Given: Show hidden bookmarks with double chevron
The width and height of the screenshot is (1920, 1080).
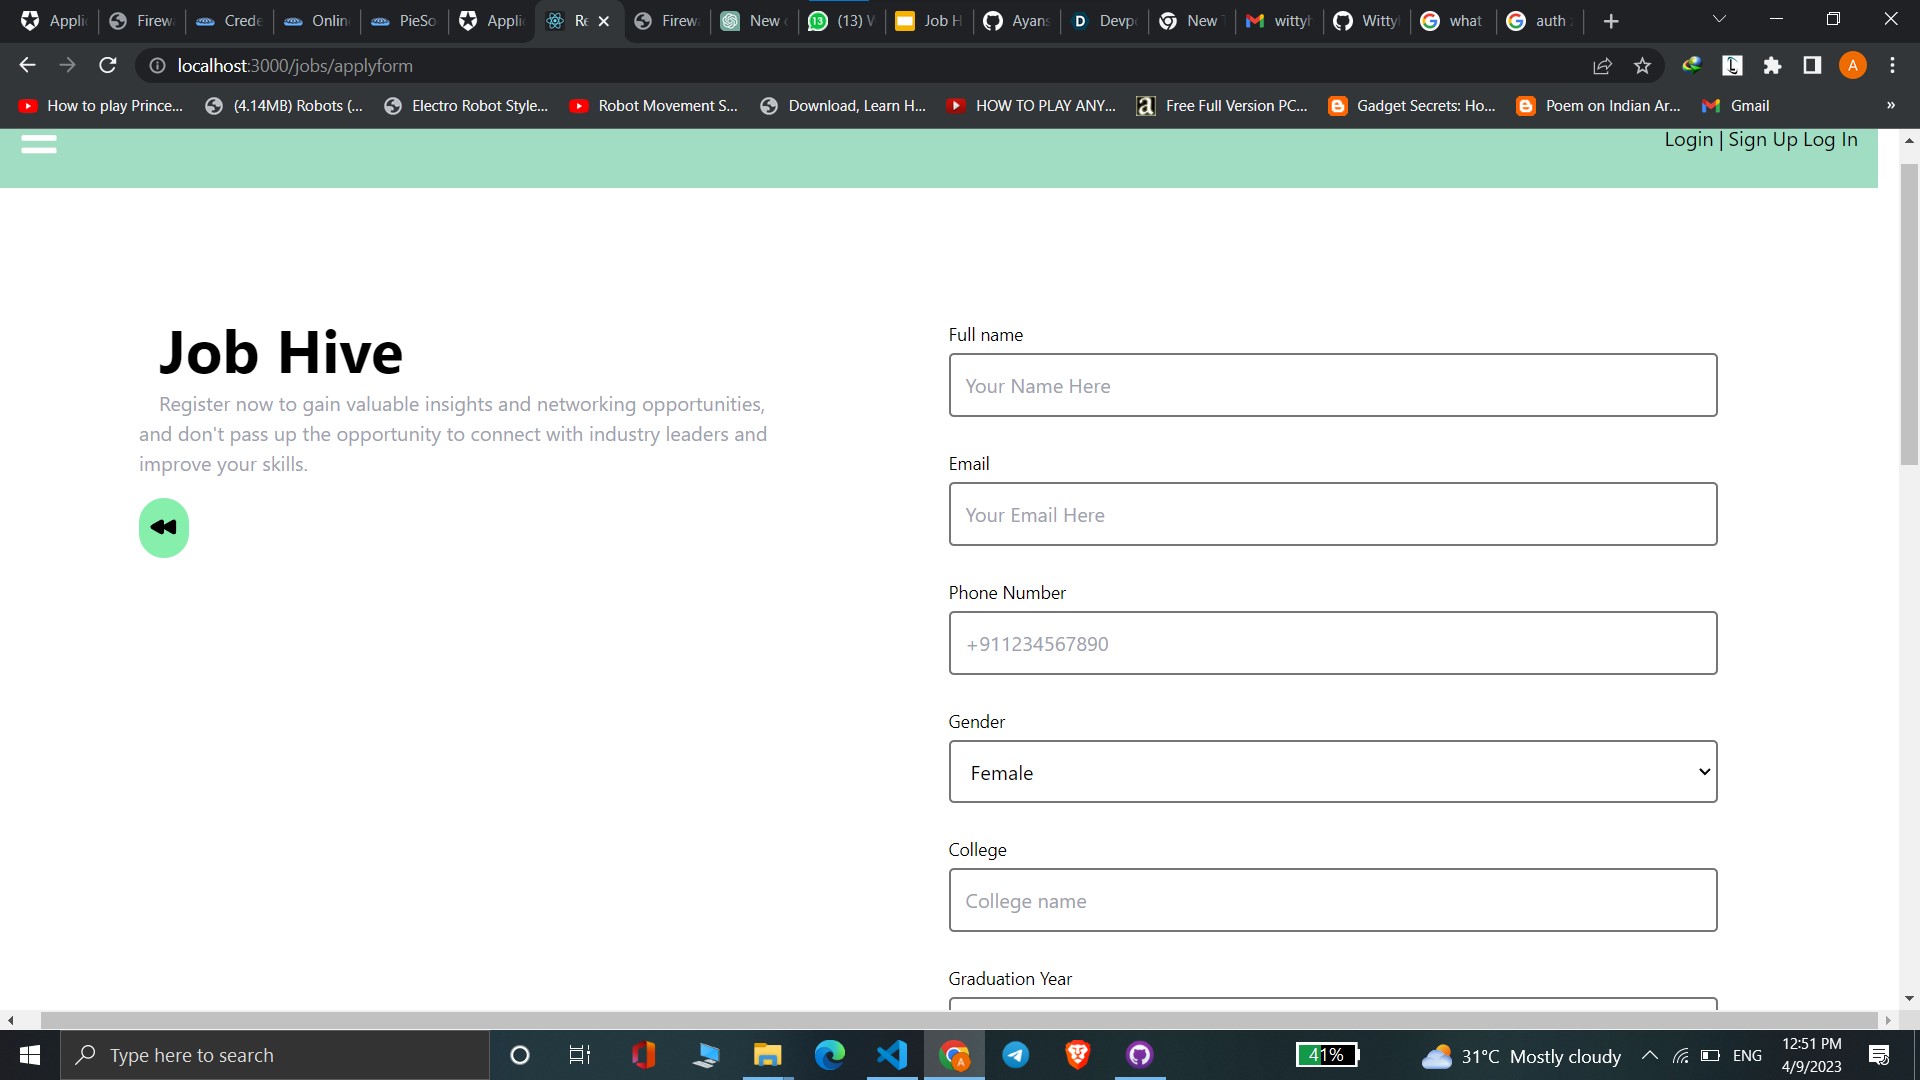Looking at the screenshot, I should 1890,106.
